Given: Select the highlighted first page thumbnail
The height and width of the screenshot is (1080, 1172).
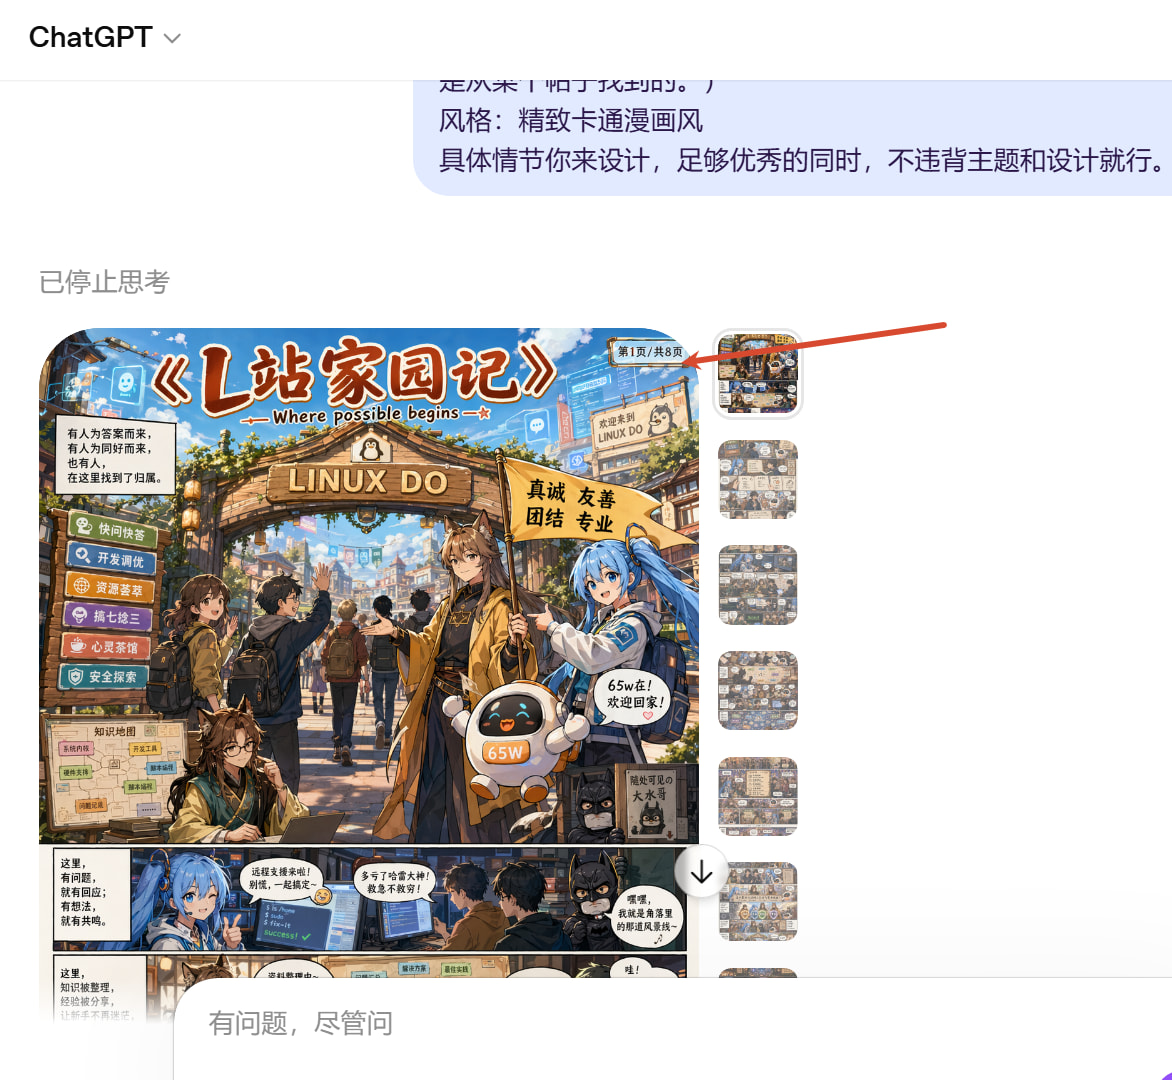Looking at the screenshot, I should point(757,373).
